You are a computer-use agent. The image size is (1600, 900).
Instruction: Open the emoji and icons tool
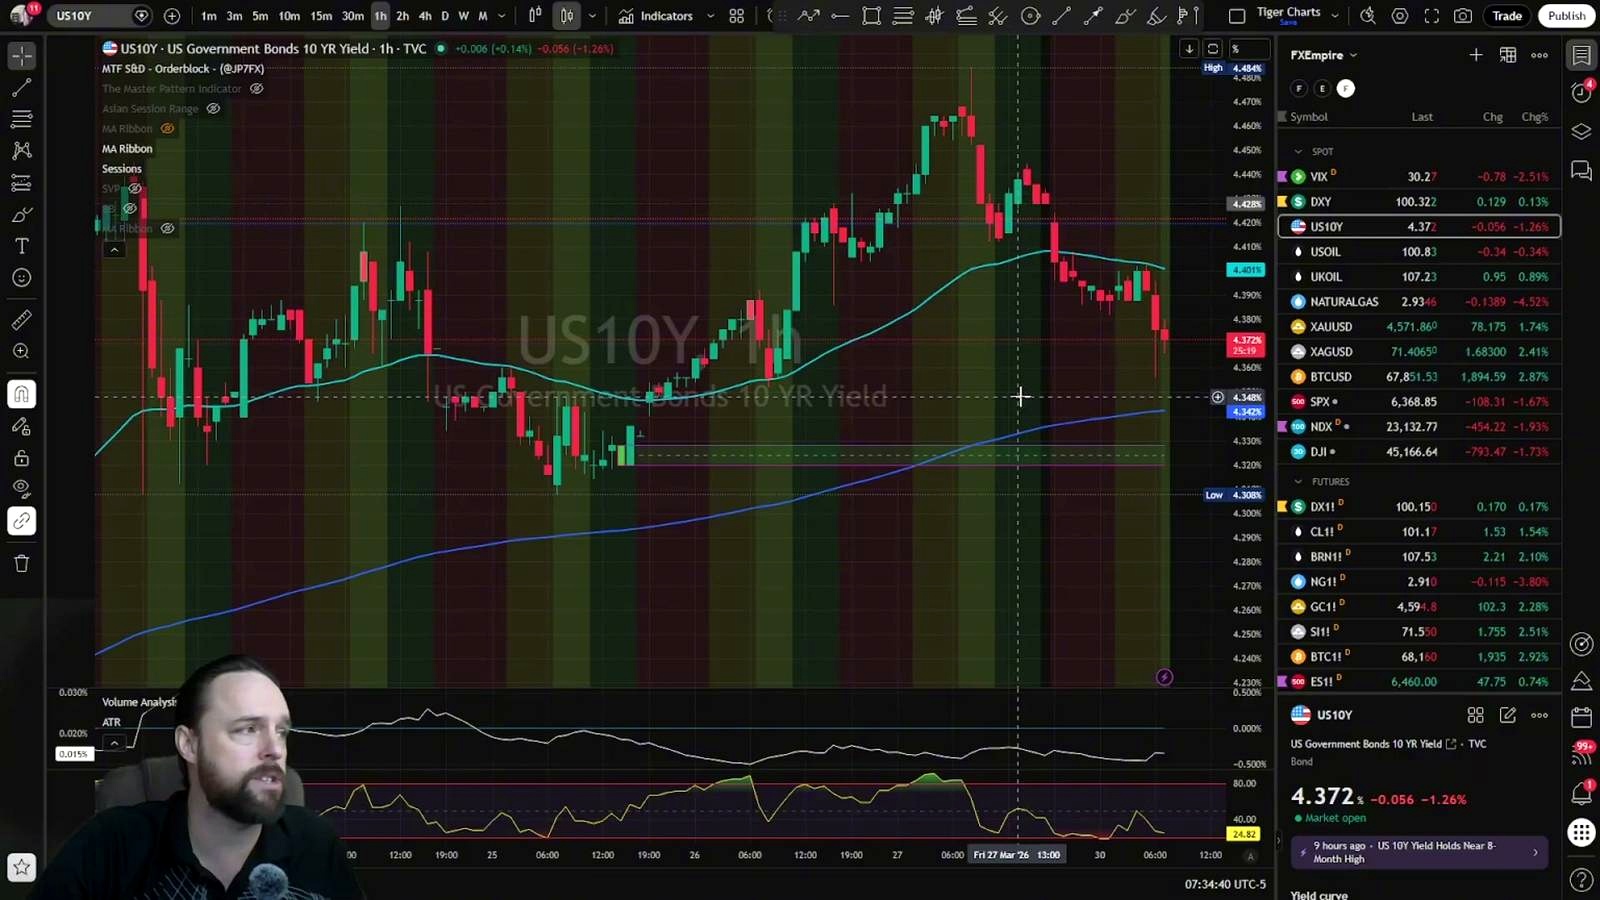click(x=21, y=278)
